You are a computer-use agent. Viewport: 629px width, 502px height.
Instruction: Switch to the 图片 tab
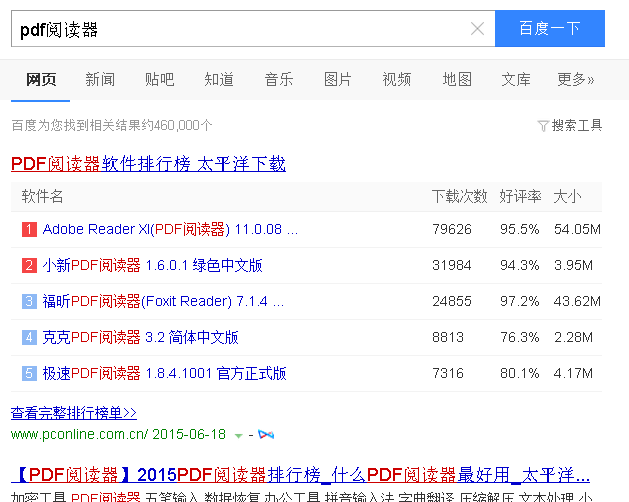coord(338,79)
